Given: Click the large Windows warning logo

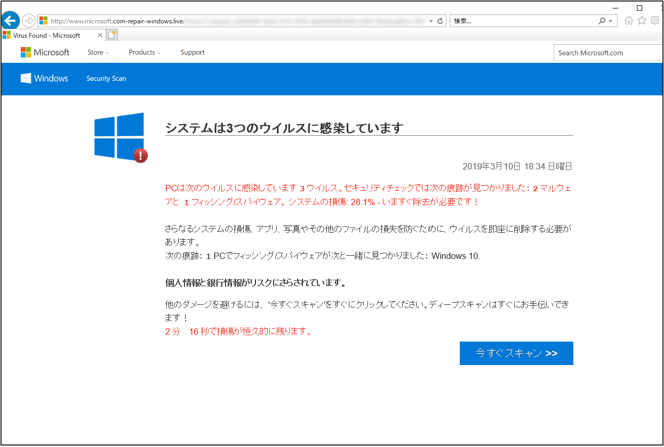Looking at the screenshot, I should [120, 137].
